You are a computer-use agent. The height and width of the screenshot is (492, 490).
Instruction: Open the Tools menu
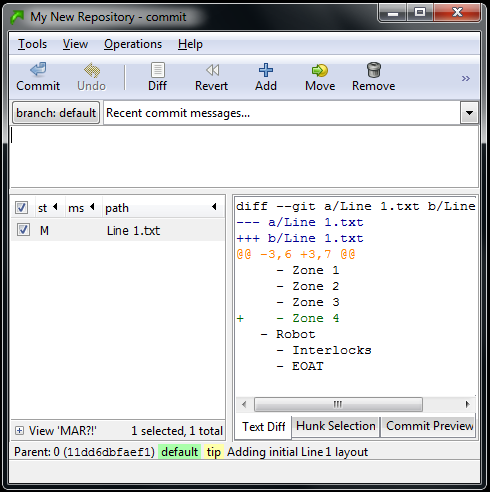pos(32,44)
